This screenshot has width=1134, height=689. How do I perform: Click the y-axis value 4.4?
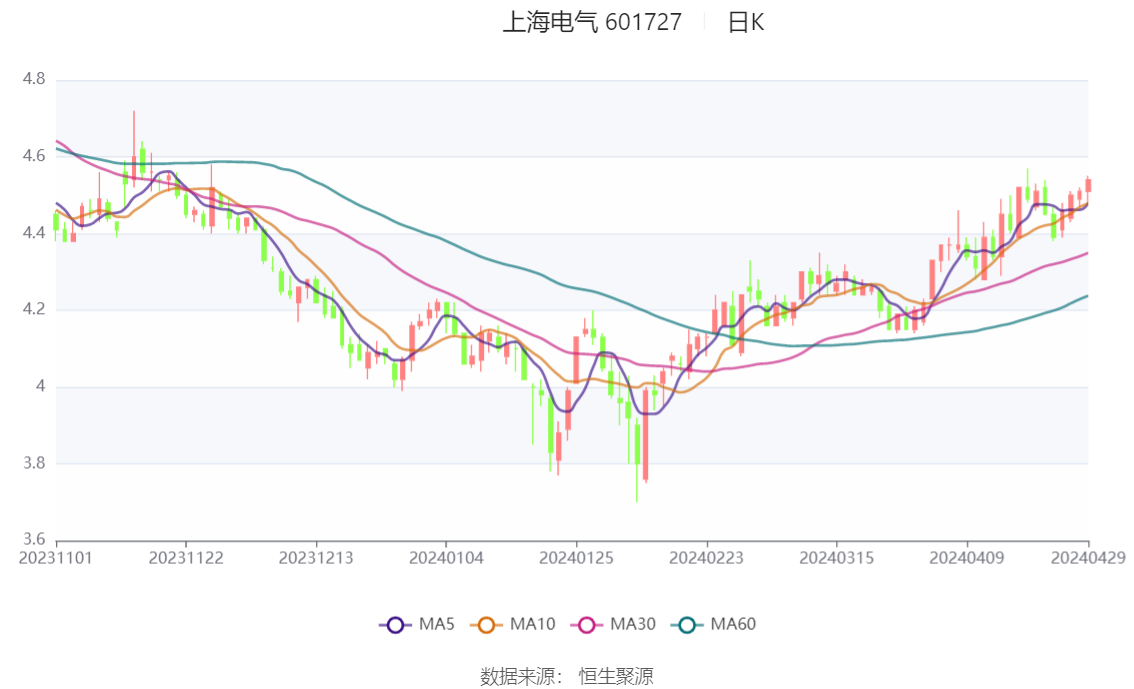click(34, 233)
